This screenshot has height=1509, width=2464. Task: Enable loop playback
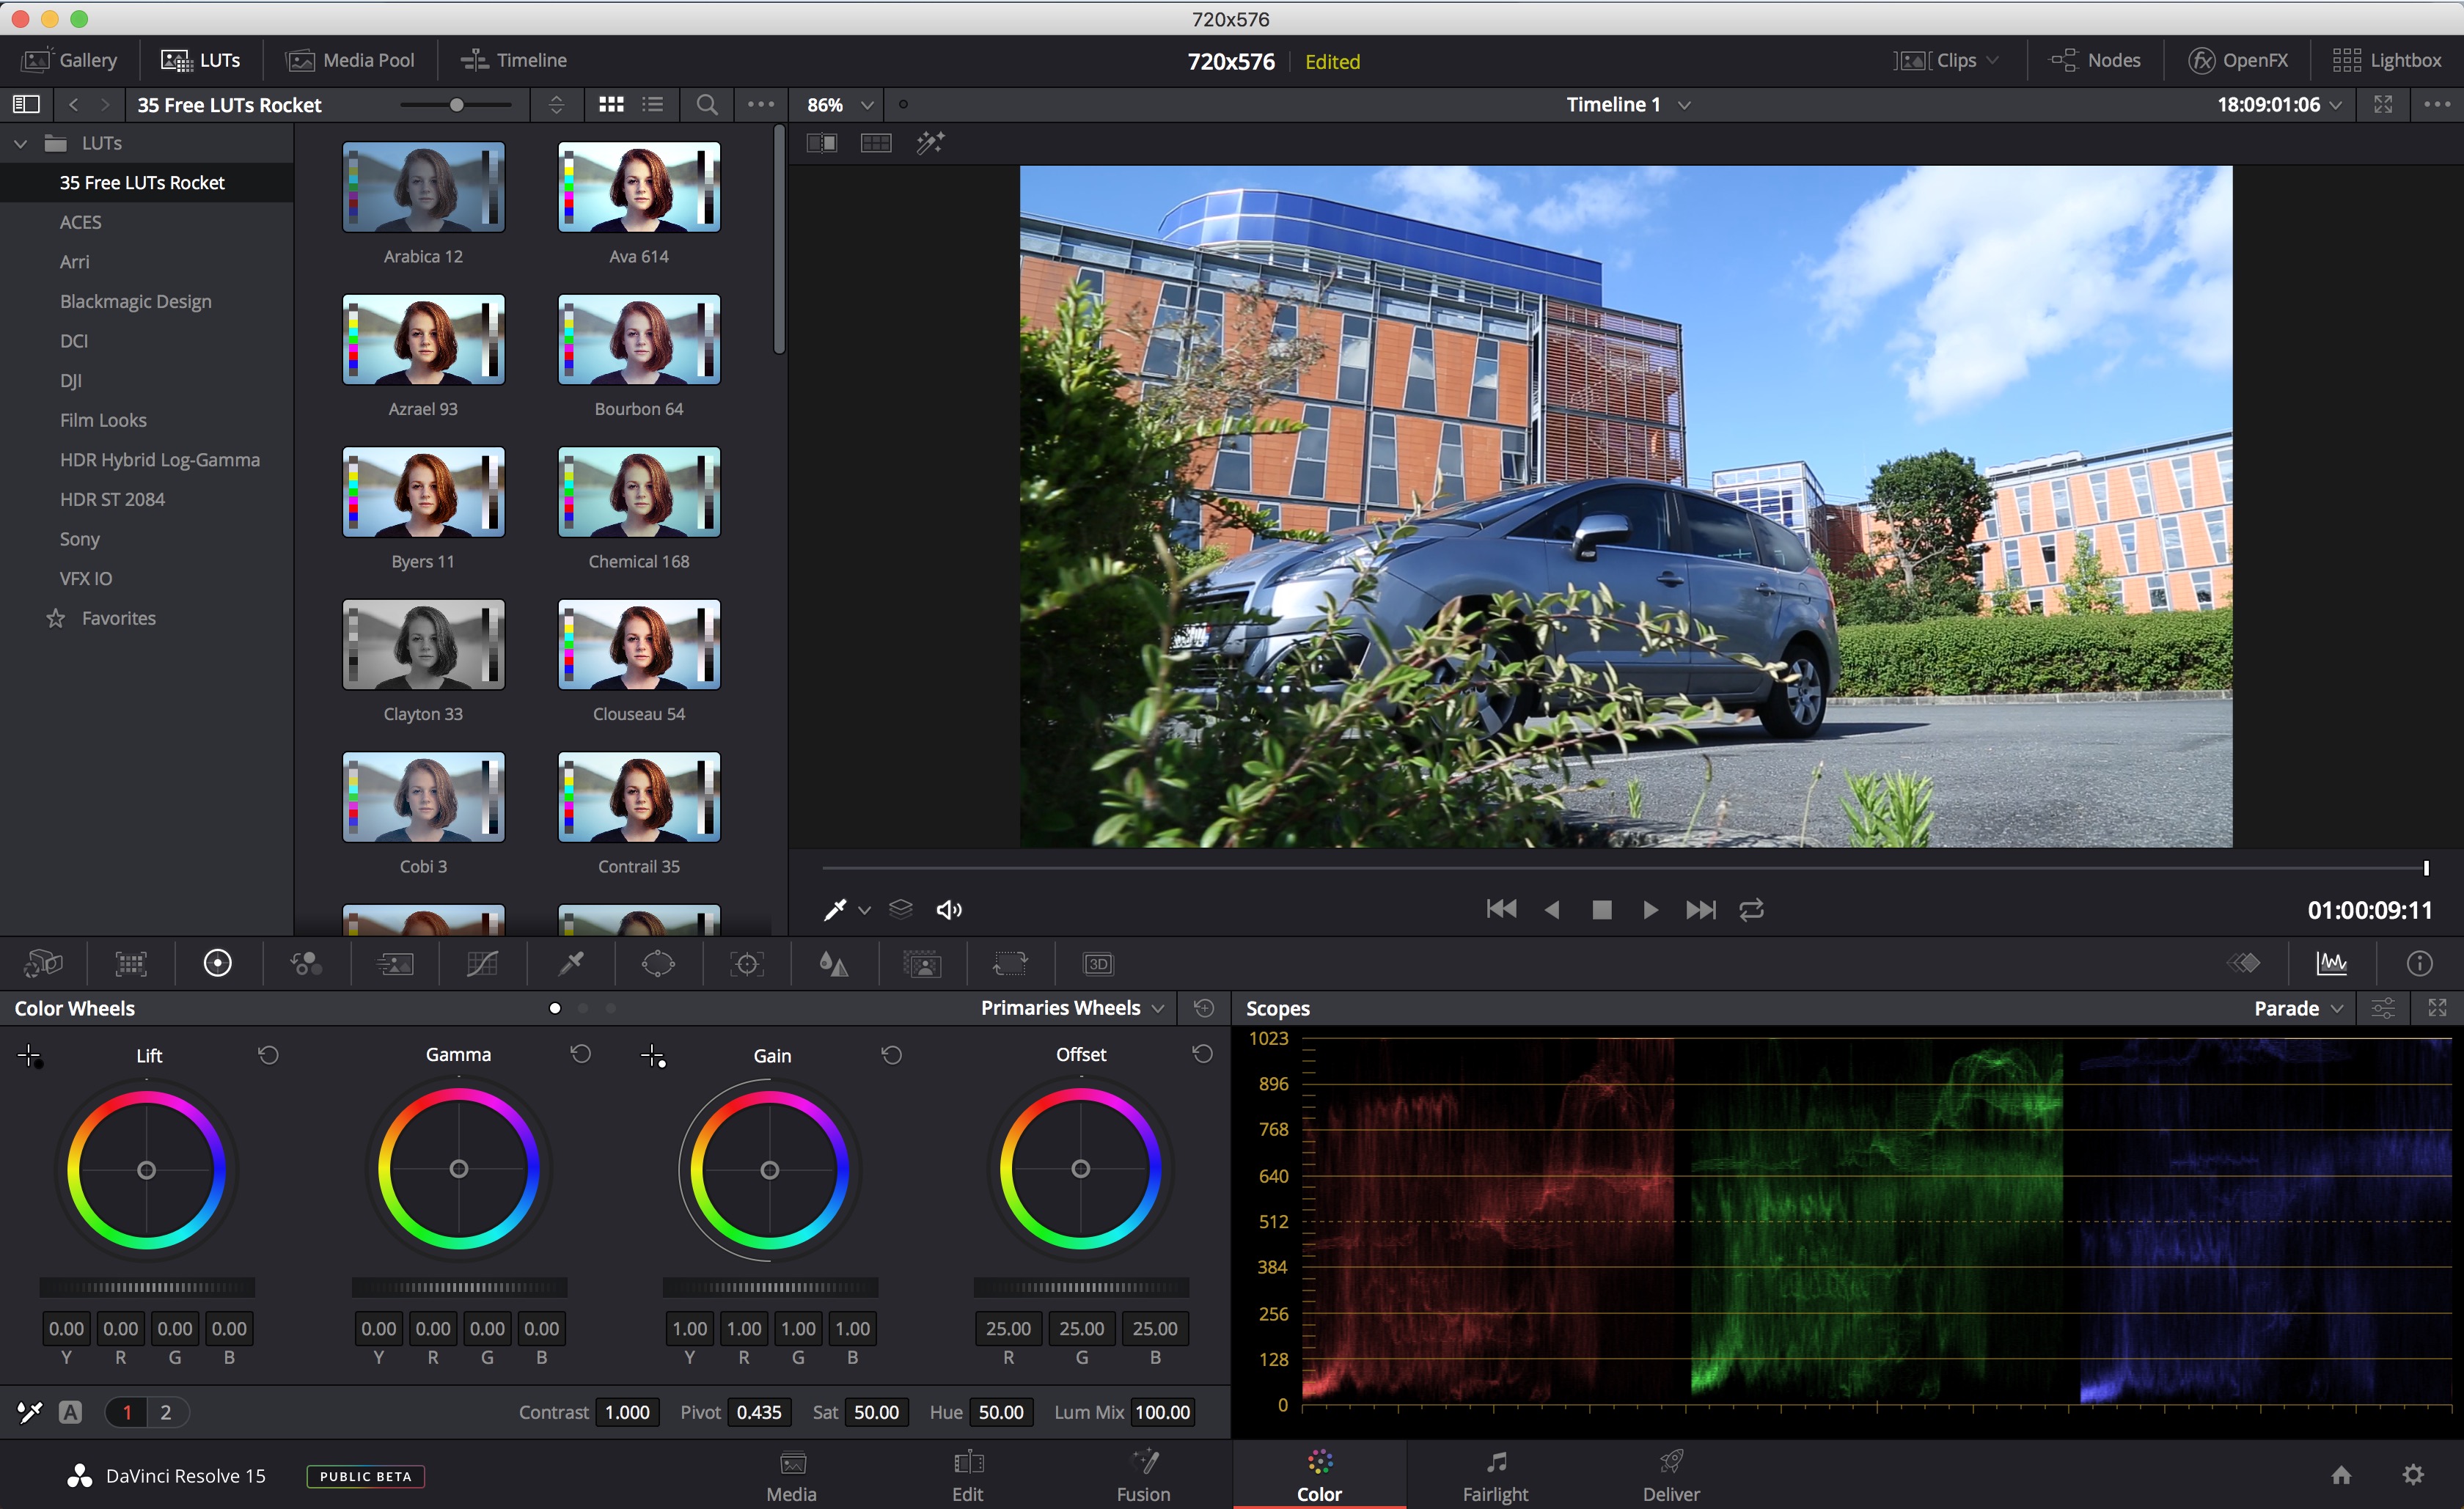pyautogui.click(x=1751, y=910)
